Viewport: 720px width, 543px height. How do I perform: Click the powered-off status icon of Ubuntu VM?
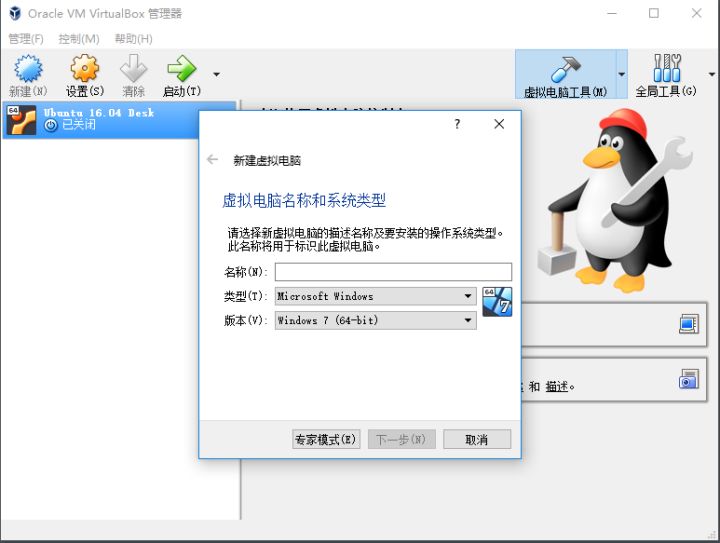(x=51, y=125)
